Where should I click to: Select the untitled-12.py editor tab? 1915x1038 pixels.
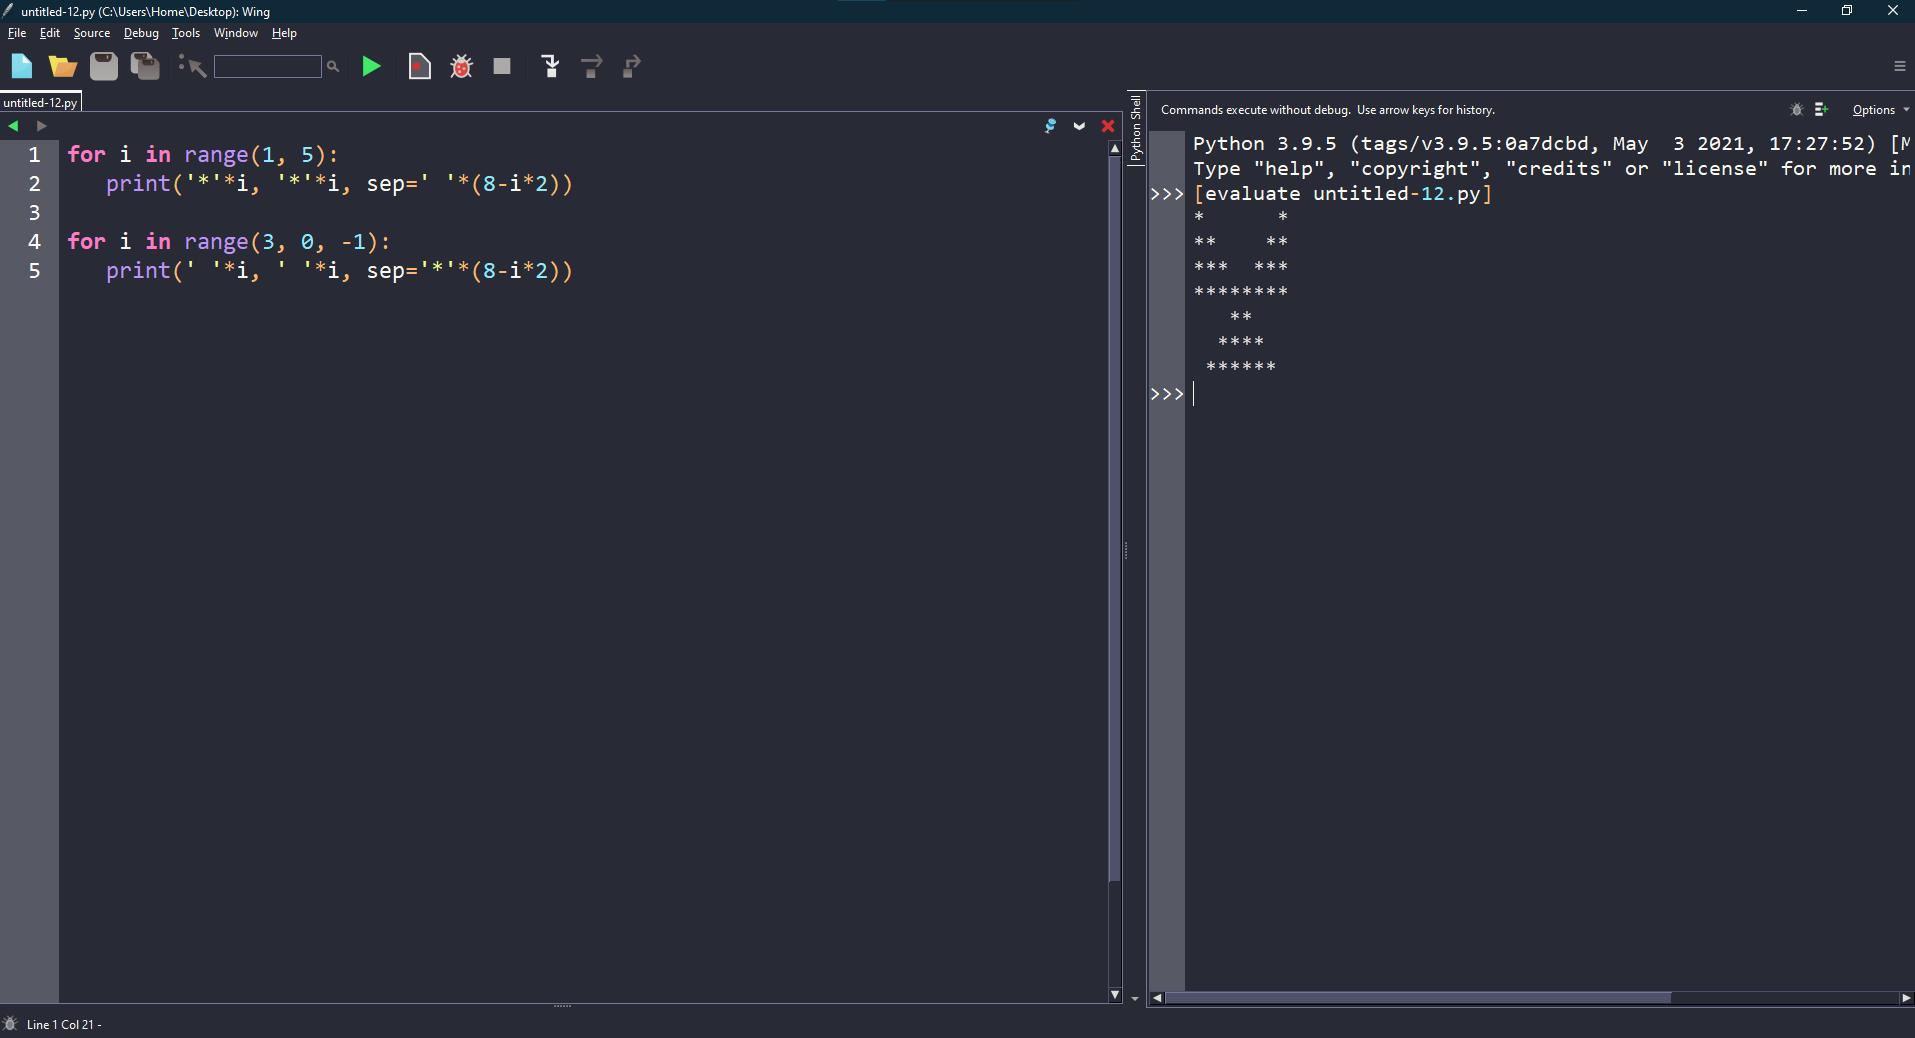click(x=40, y=103)
